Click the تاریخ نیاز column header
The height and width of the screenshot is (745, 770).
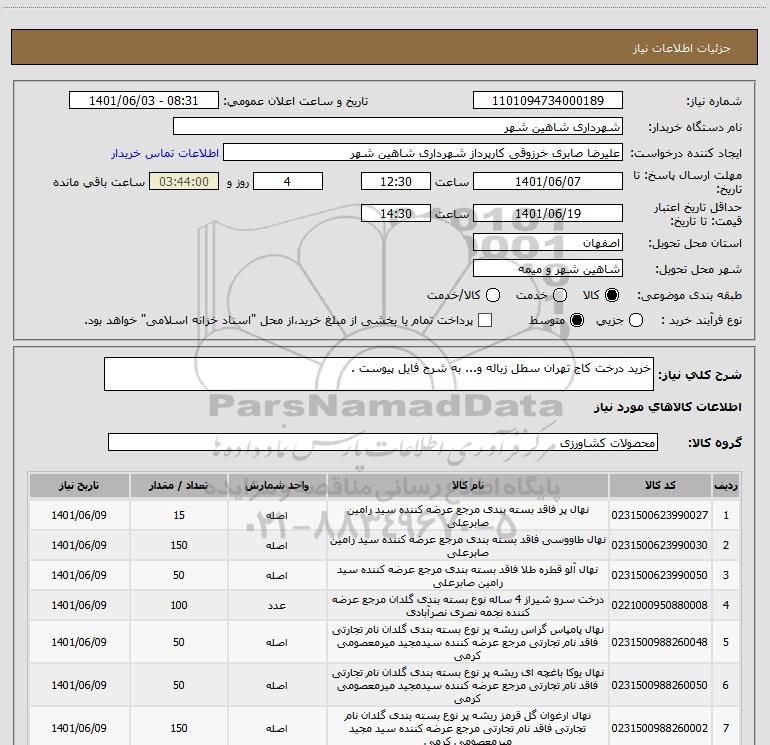[x=79, y=485]
